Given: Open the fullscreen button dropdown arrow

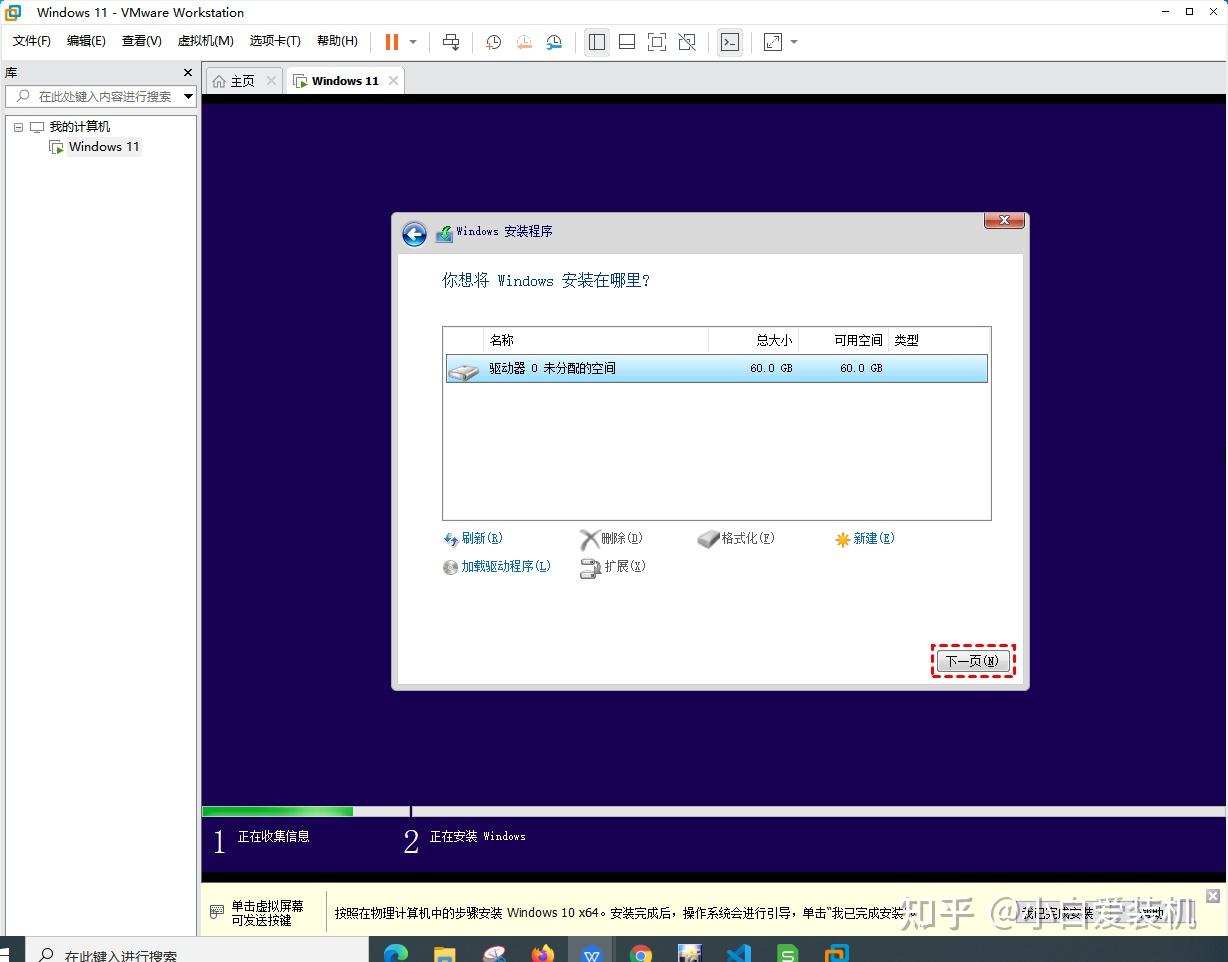Looking at the screenshot, I should (794, 42).
